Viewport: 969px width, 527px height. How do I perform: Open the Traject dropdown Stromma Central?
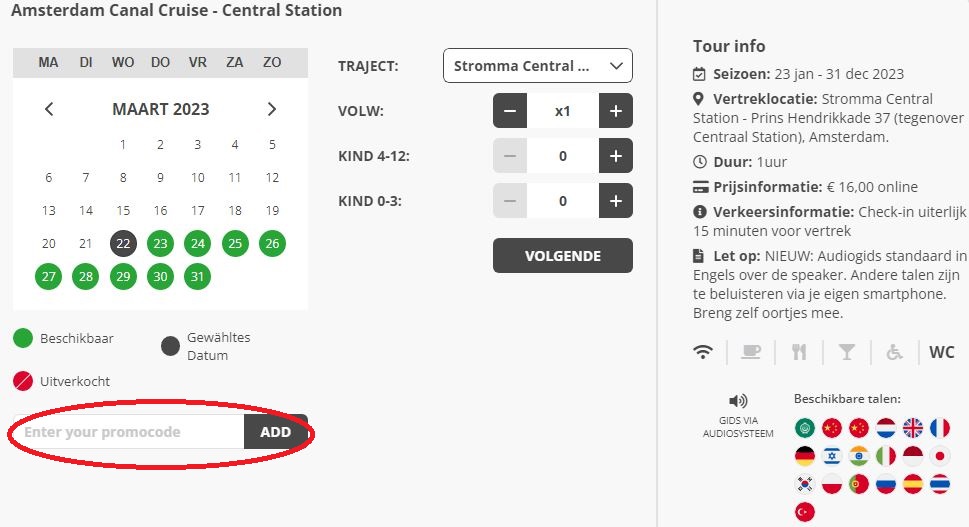538,65
